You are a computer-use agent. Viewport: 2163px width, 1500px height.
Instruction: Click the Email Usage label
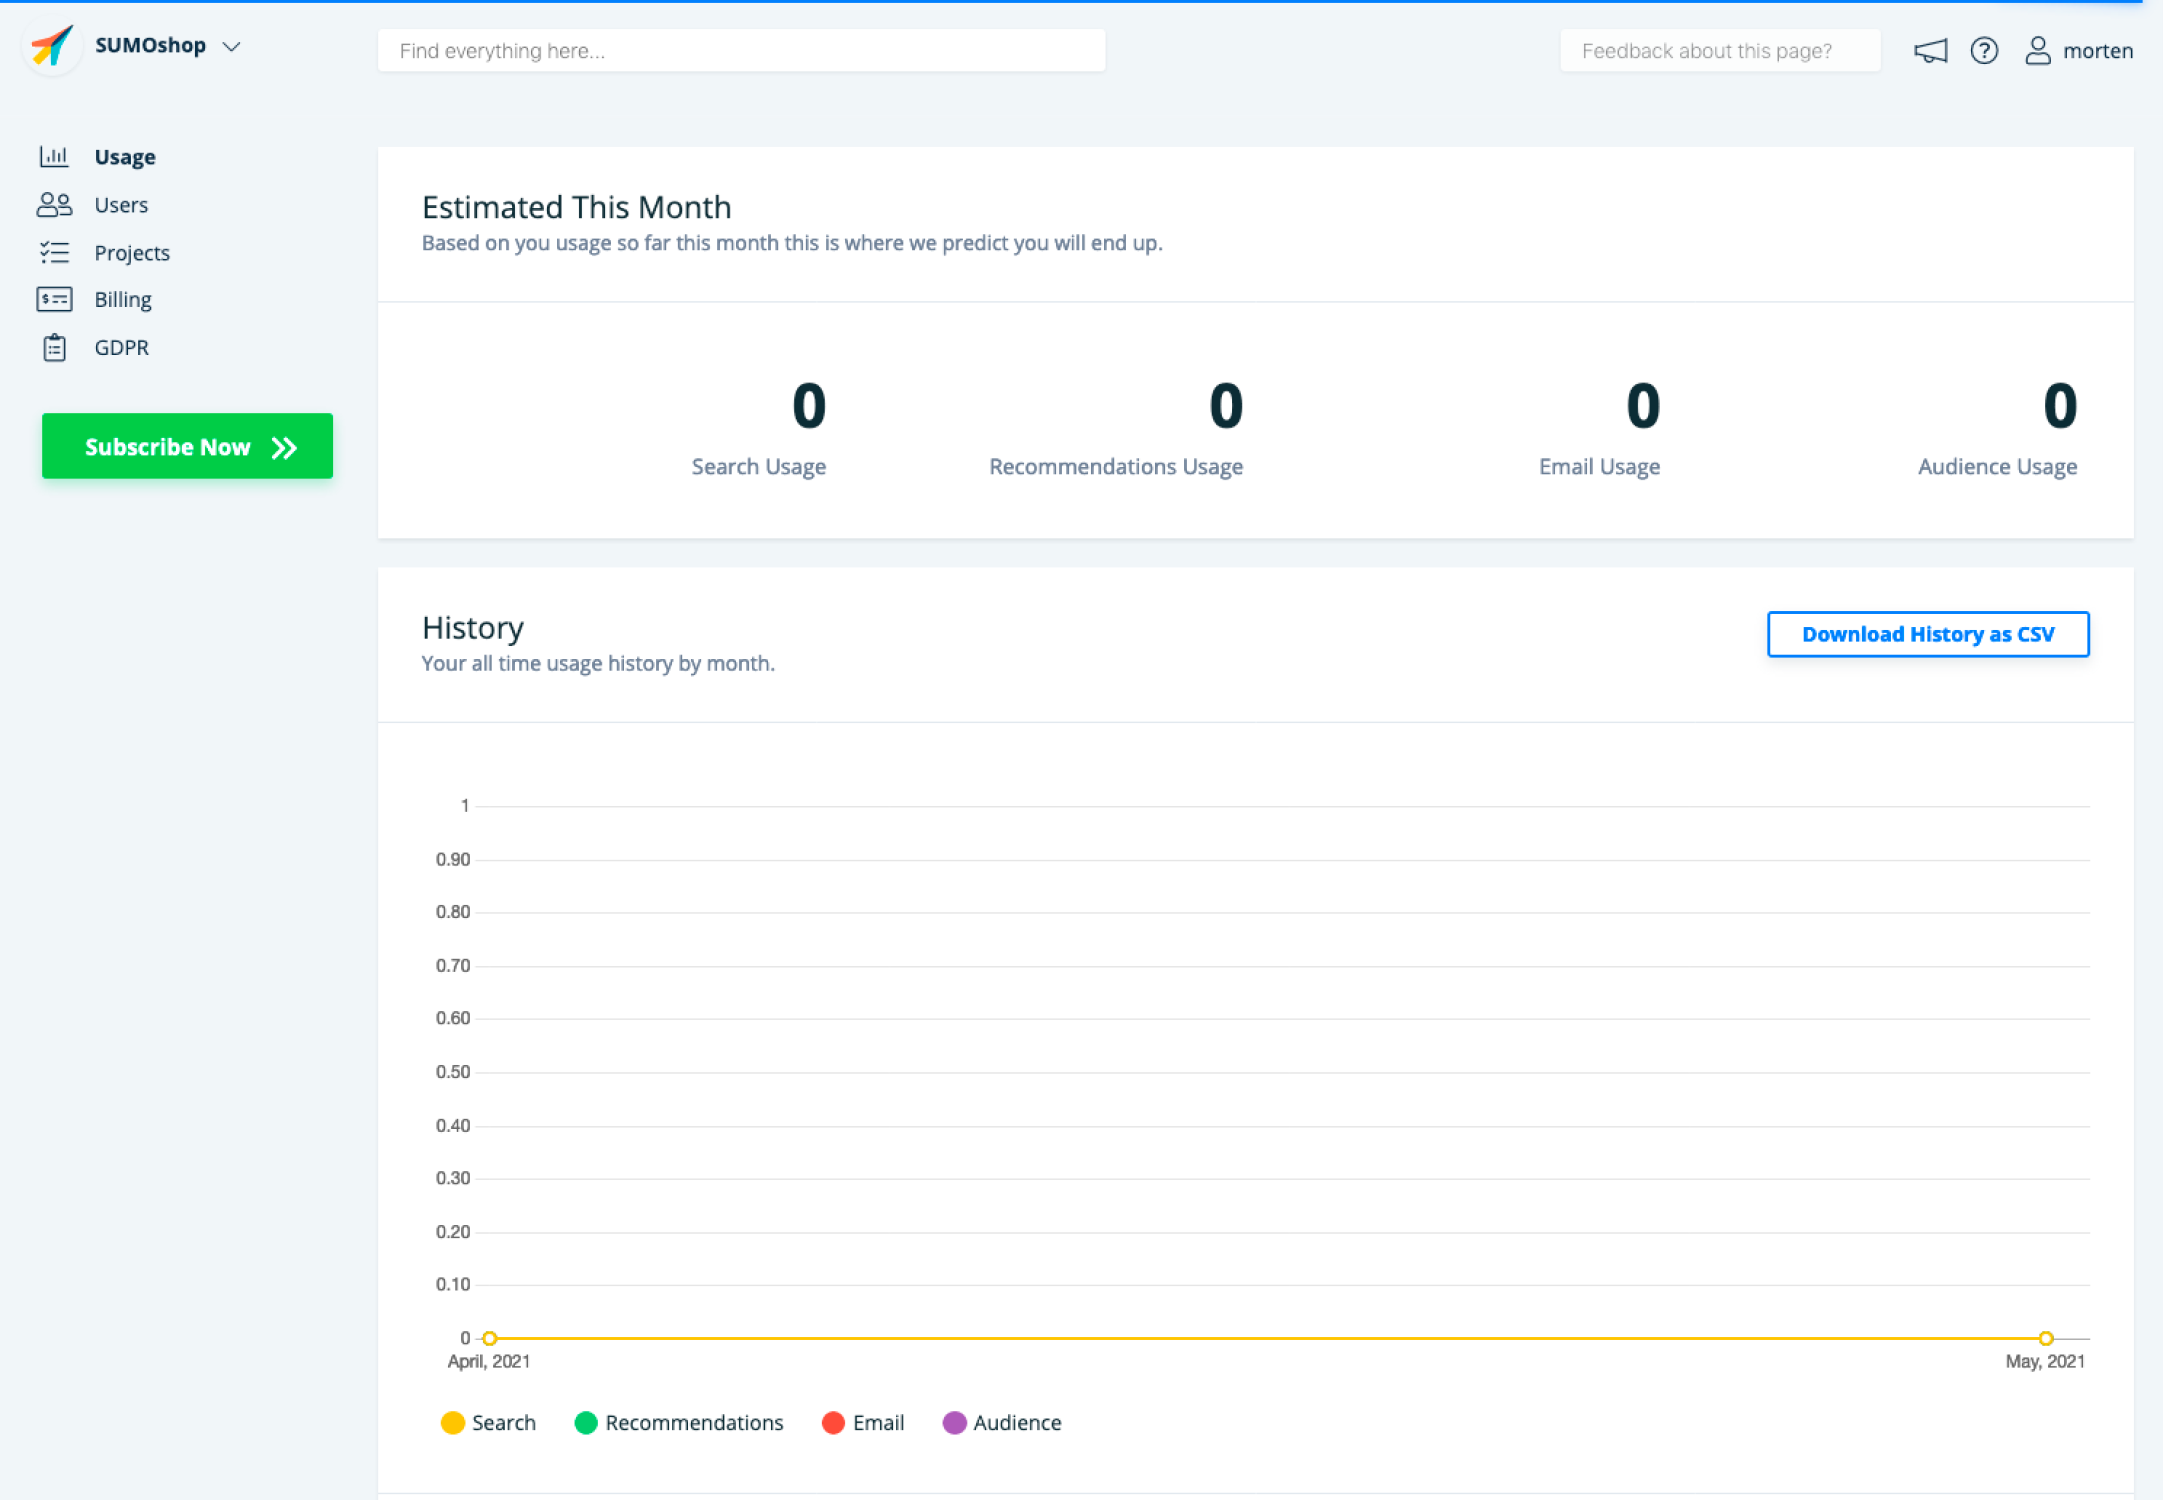point(1599,467)
